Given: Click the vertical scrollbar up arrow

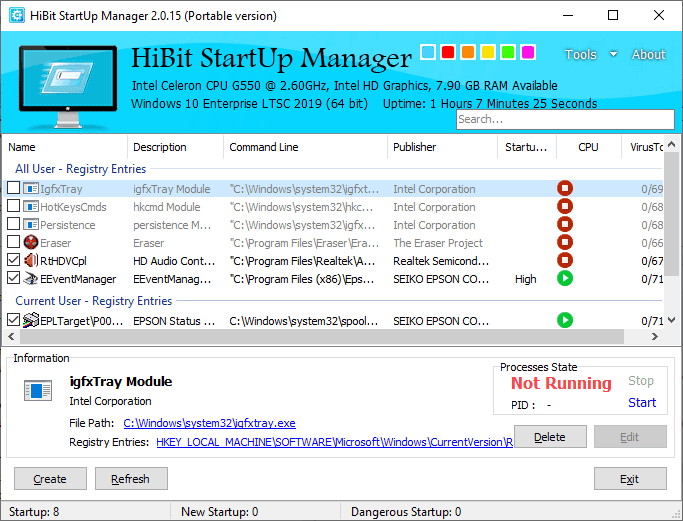Looking at the screenshot, I should (671, 144).
